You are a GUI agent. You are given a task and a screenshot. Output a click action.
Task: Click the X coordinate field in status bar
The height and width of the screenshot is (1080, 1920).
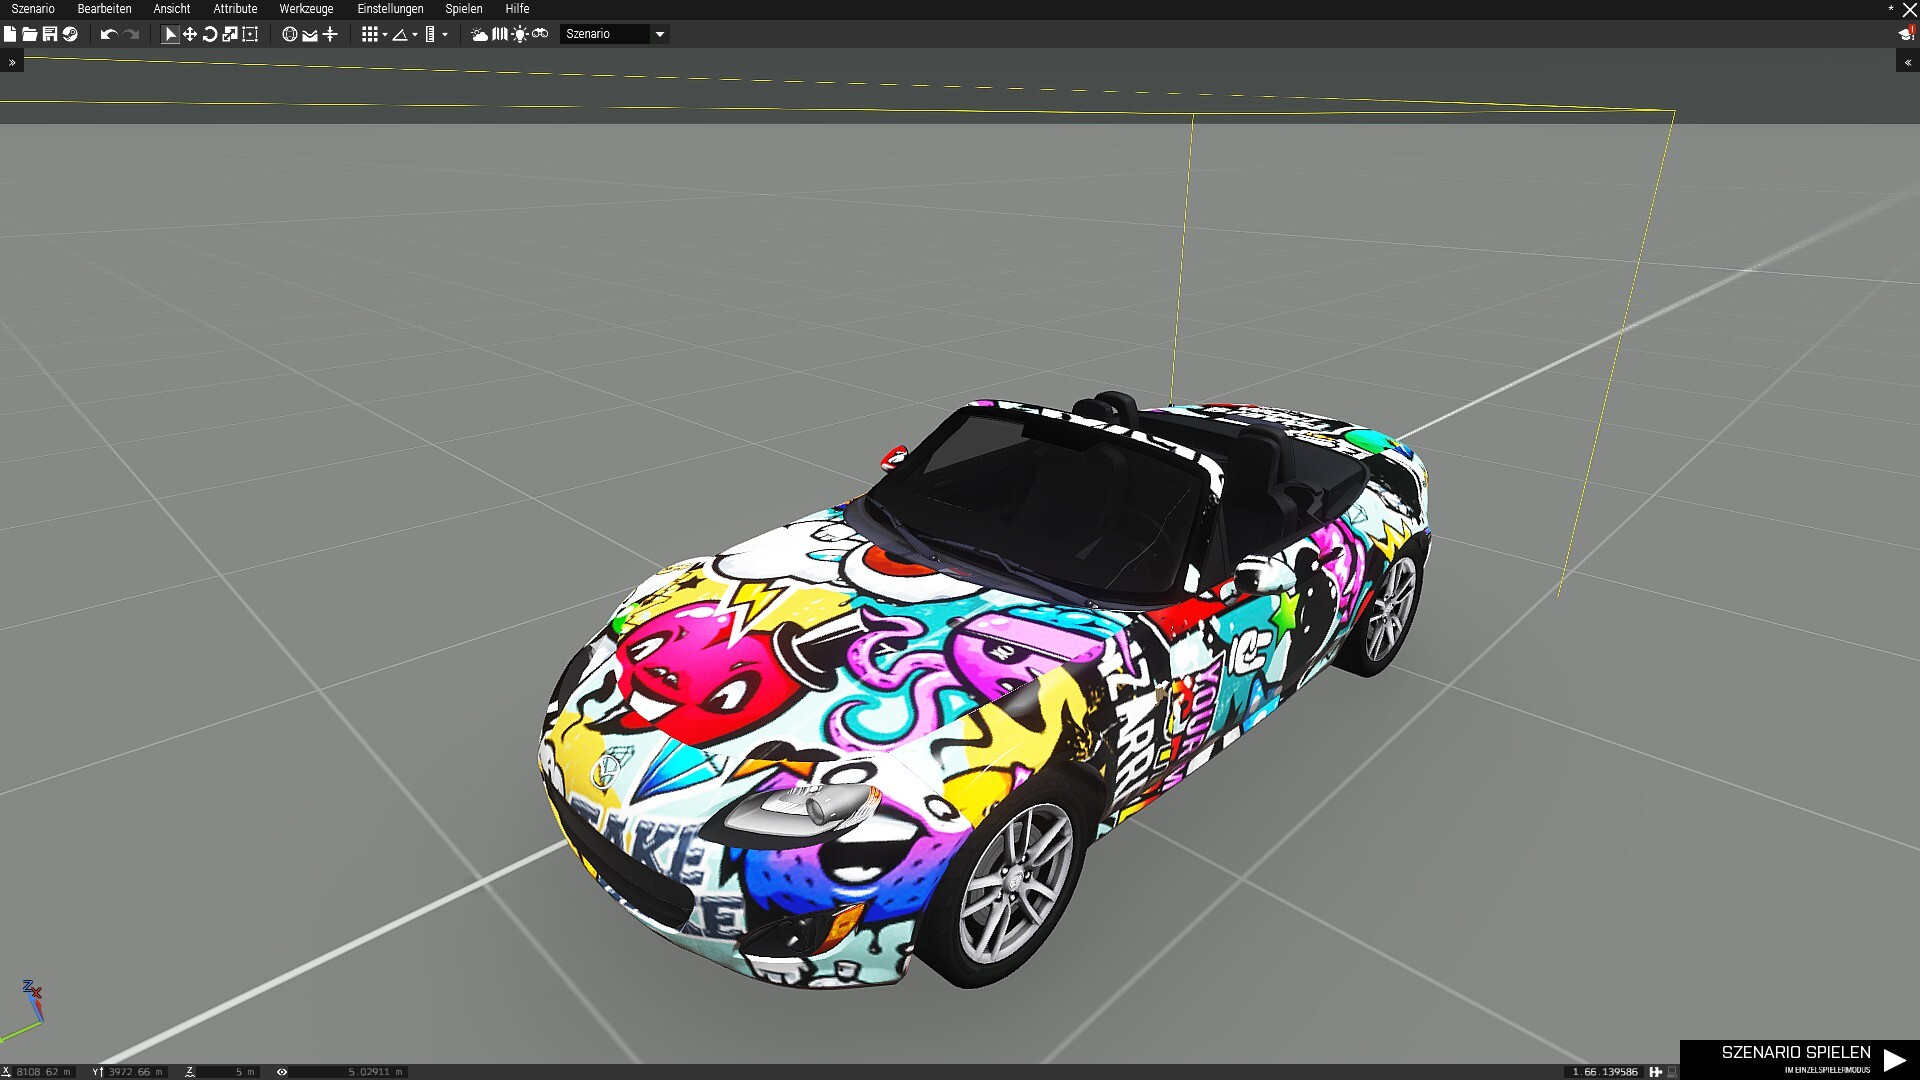pos(42,1072)
